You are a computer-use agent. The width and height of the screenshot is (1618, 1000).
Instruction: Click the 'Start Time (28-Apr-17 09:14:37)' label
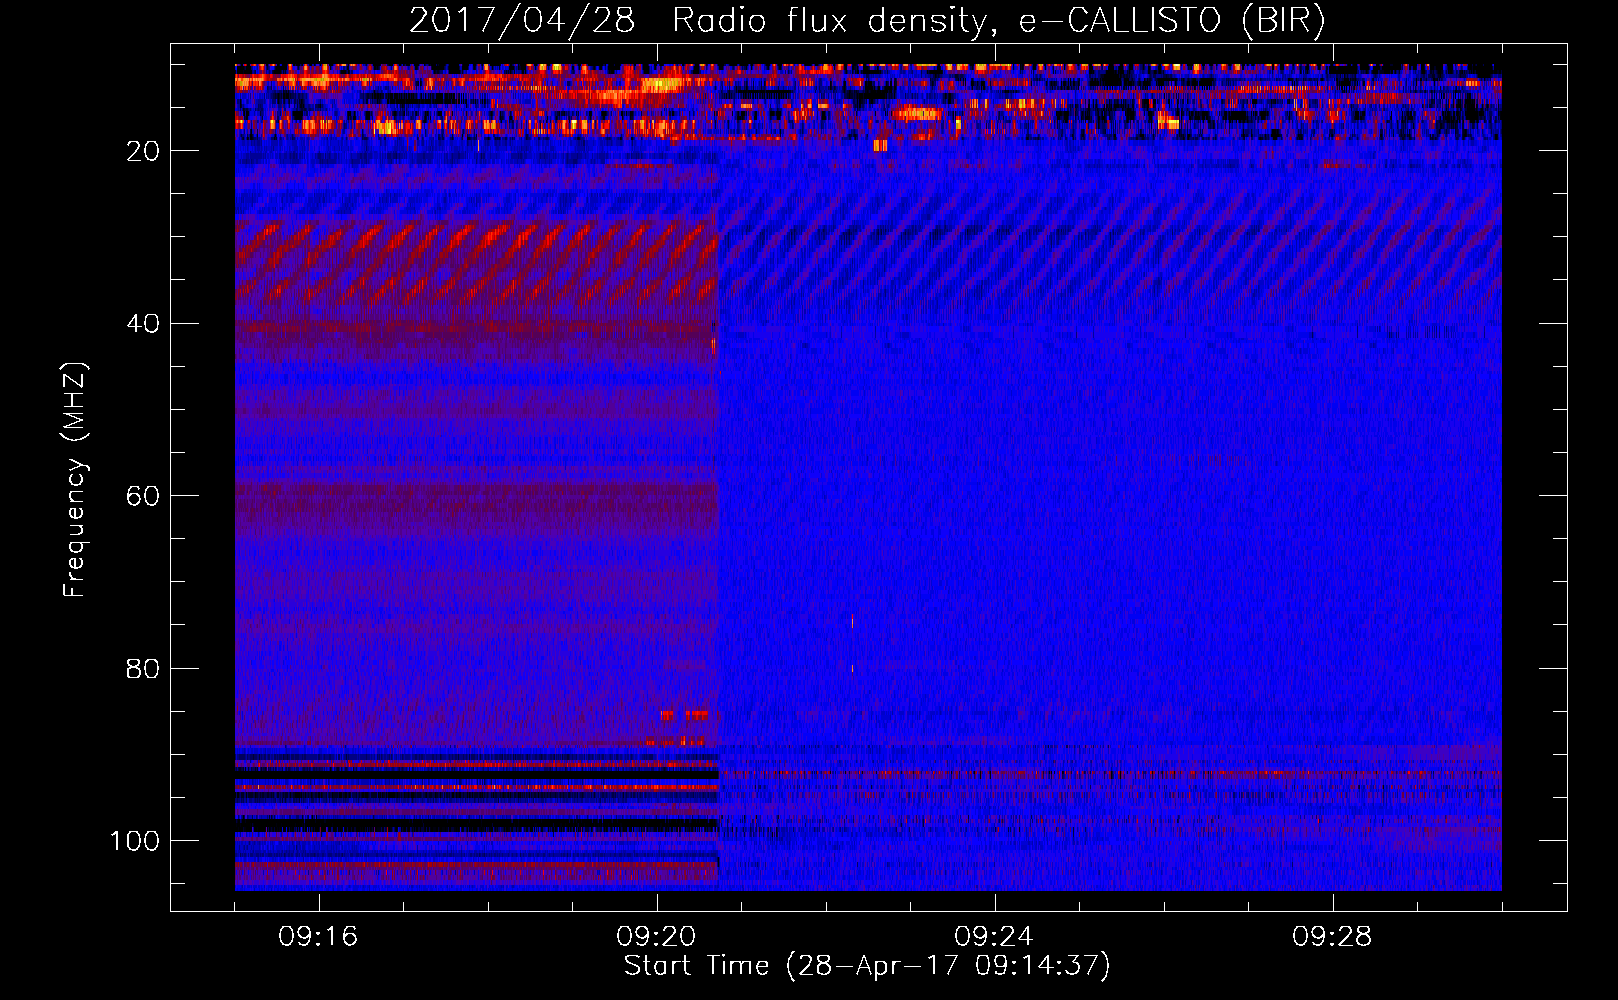pos(867,966)
